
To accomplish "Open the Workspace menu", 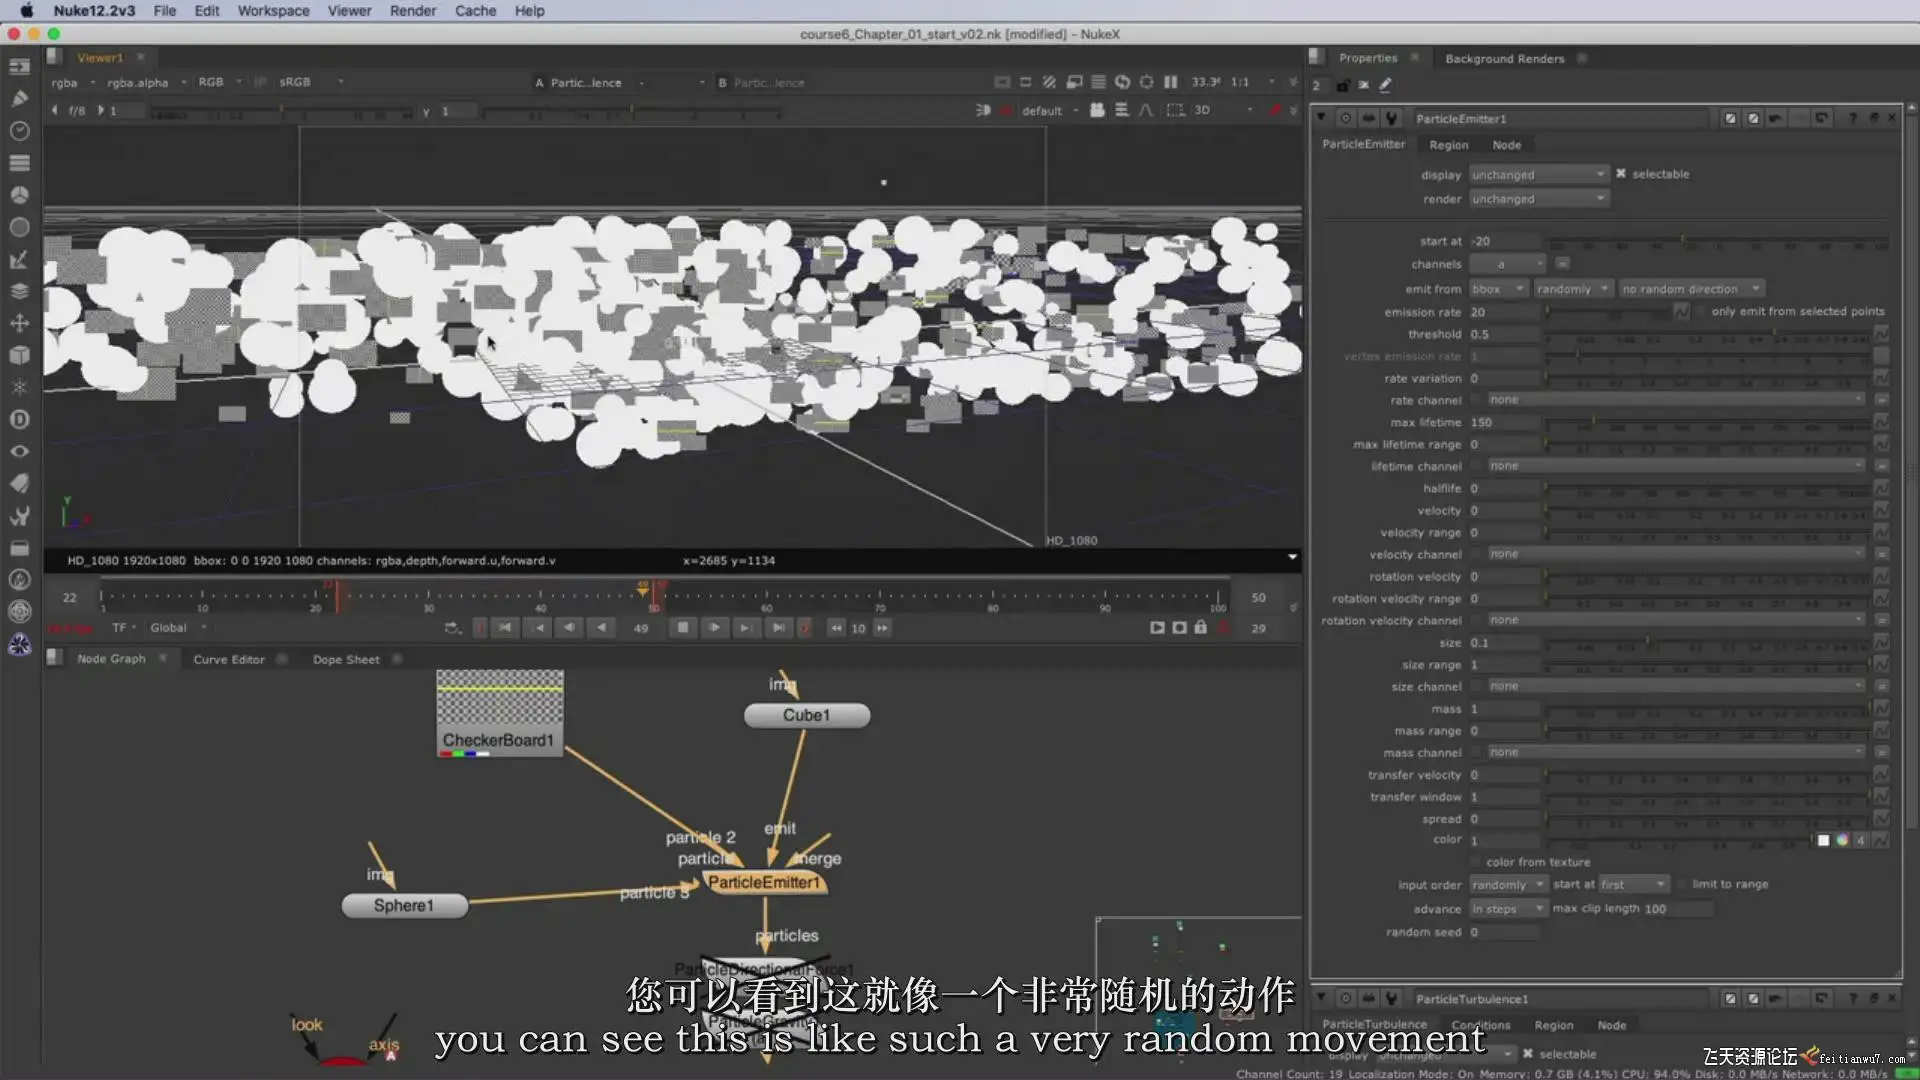I will pos(273,11).
